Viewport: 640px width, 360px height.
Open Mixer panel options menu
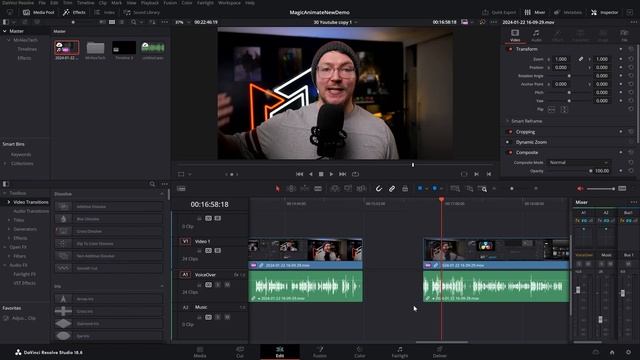[633, 202]
